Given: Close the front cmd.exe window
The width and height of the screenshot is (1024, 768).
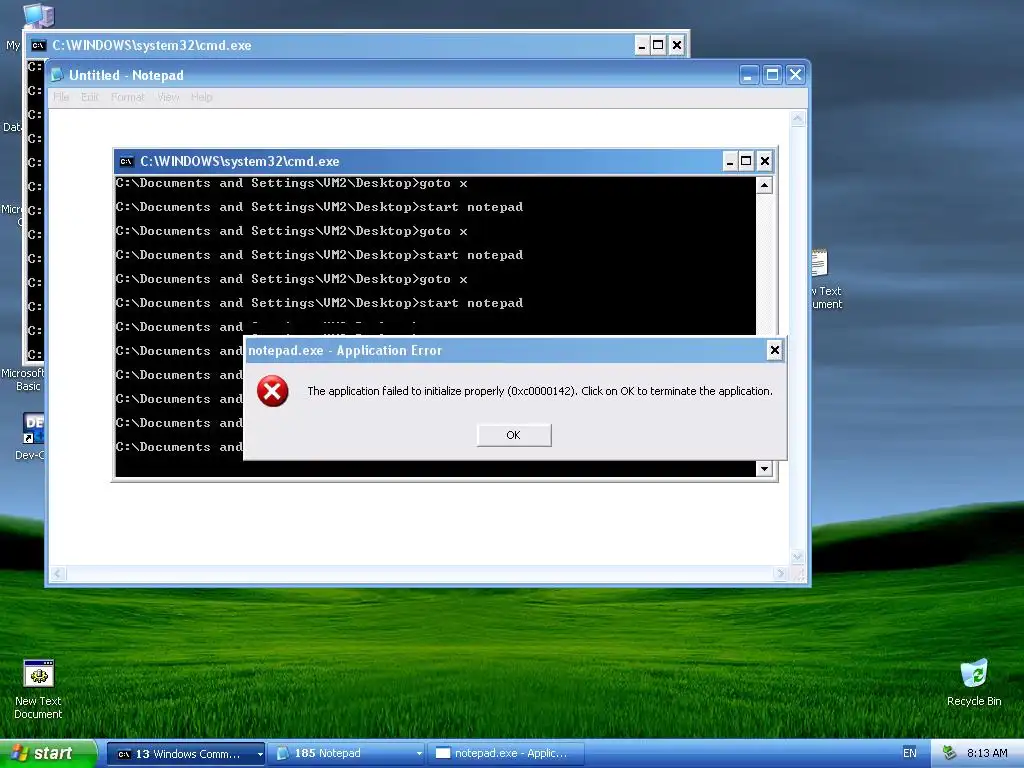Looking at the screenshot, I should pos(765,161).
